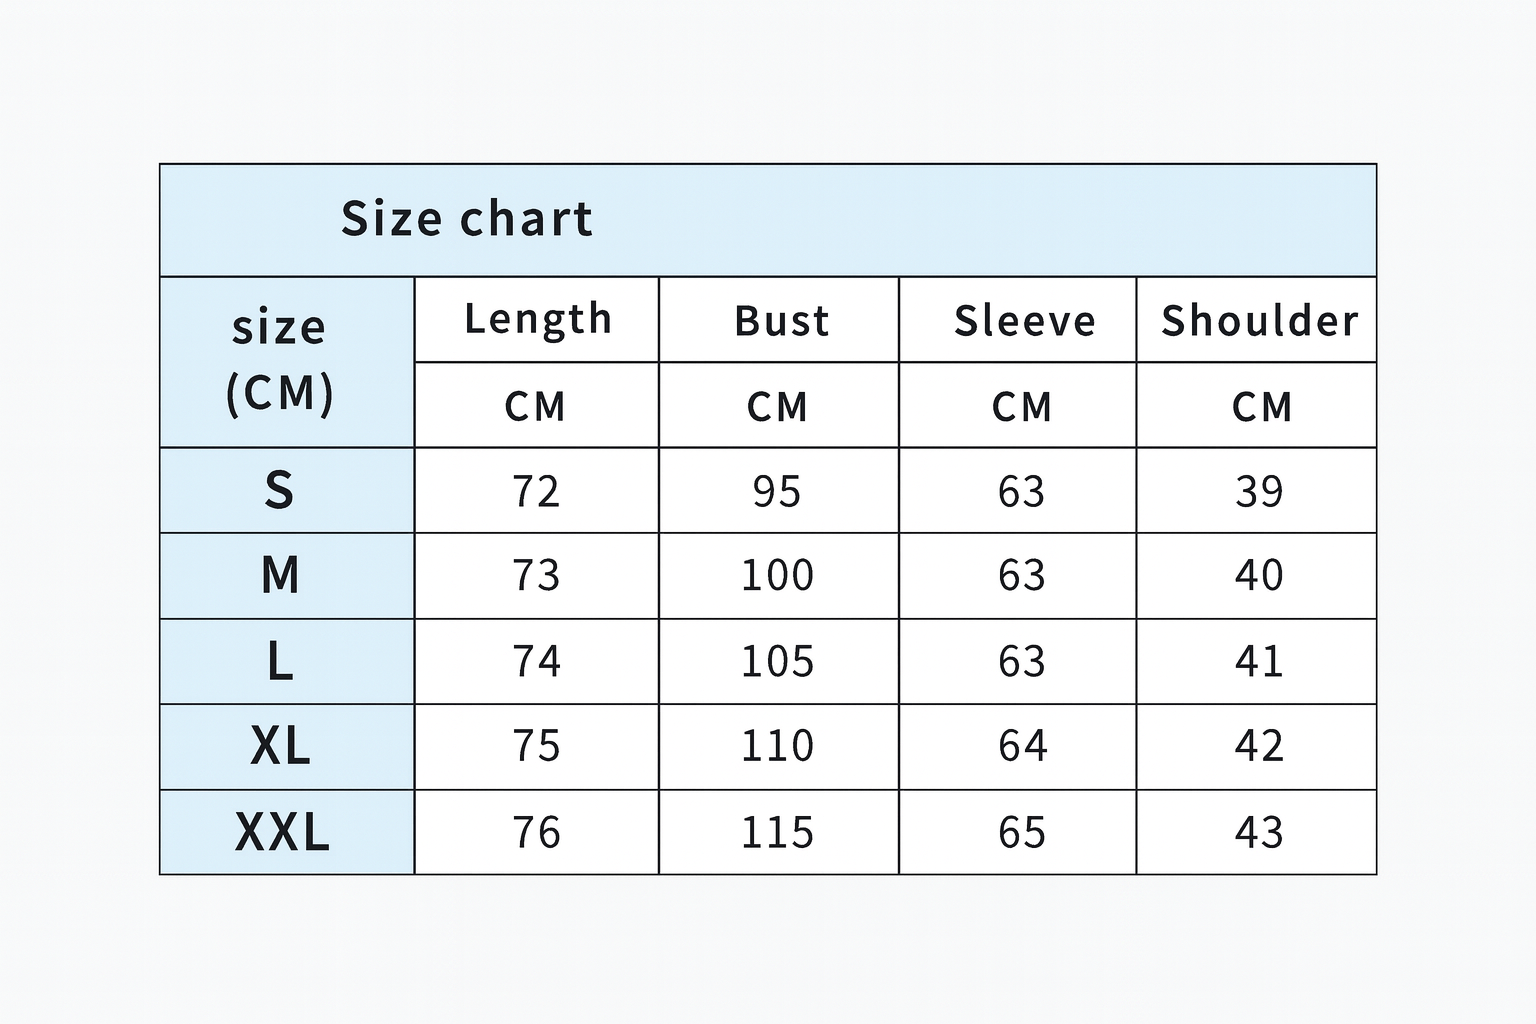Select the Length value 72 for size S

(x=536, y=491)
